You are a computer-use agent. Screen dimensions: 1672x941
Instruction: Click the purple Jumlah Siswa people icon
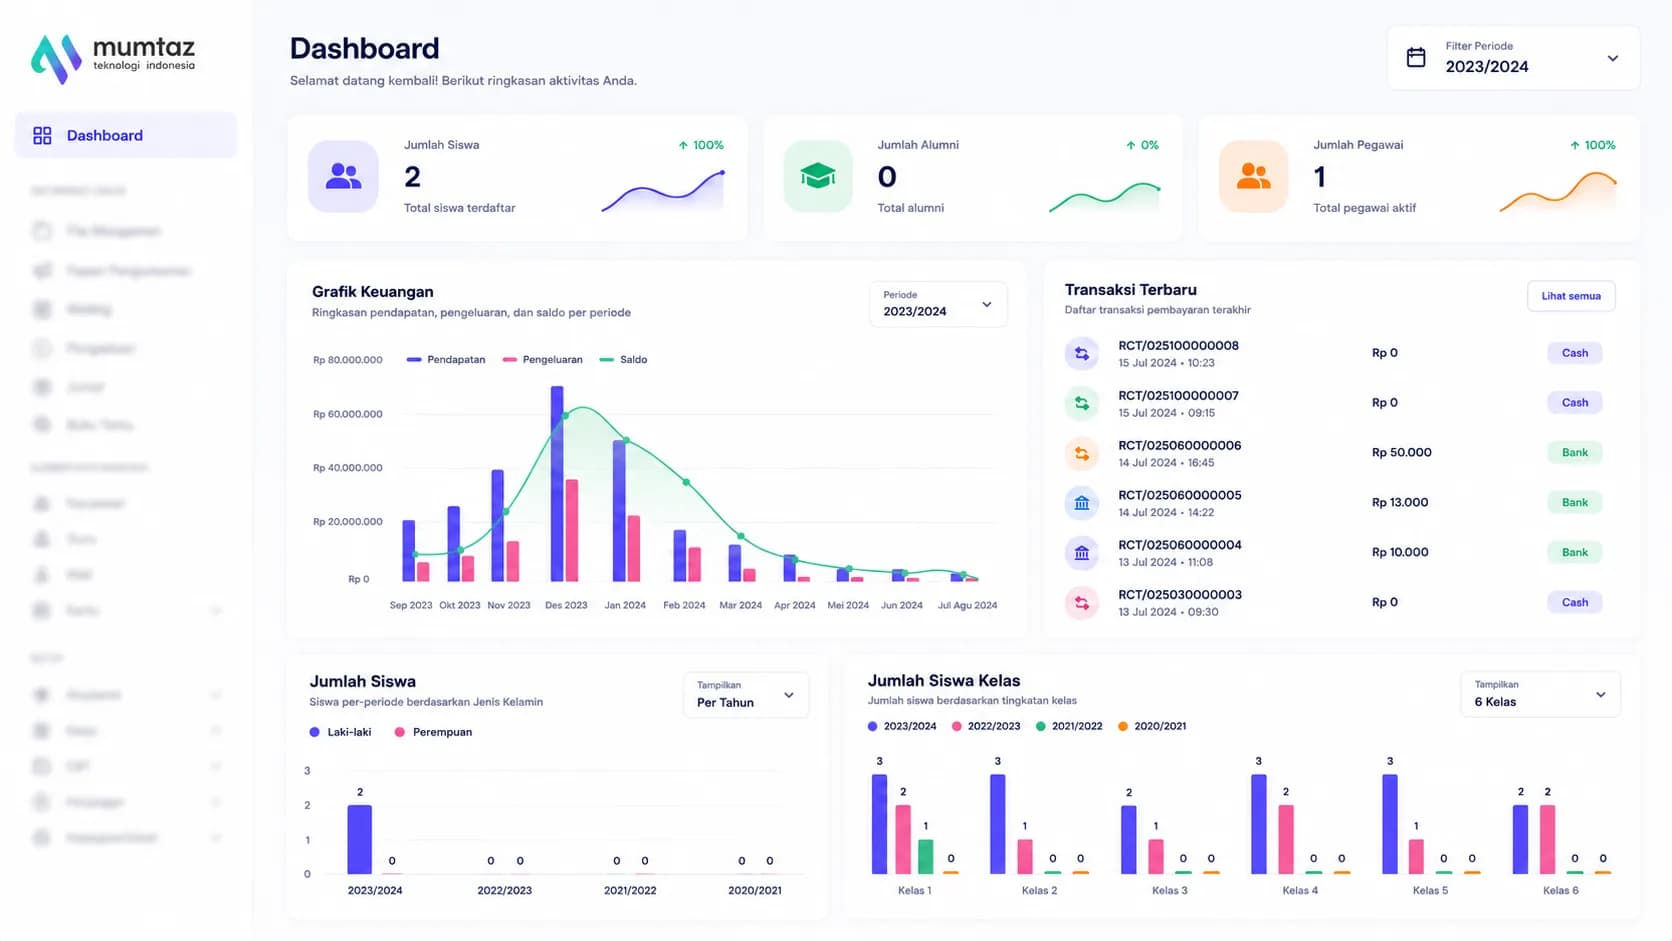[343, 176]
